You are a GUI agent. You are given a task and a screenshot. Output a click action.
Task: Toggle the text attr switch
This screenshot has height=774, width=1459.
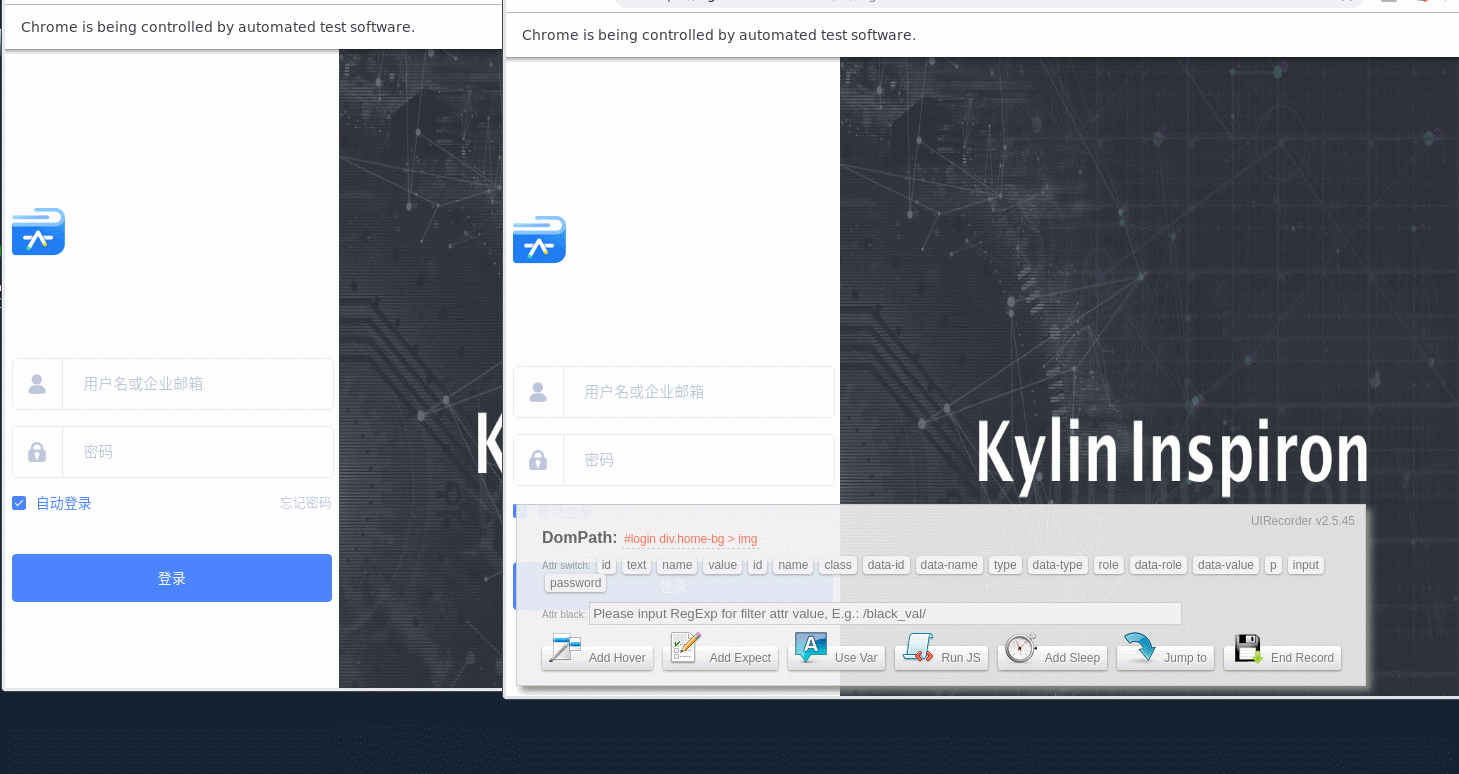(x=637, y=565)
